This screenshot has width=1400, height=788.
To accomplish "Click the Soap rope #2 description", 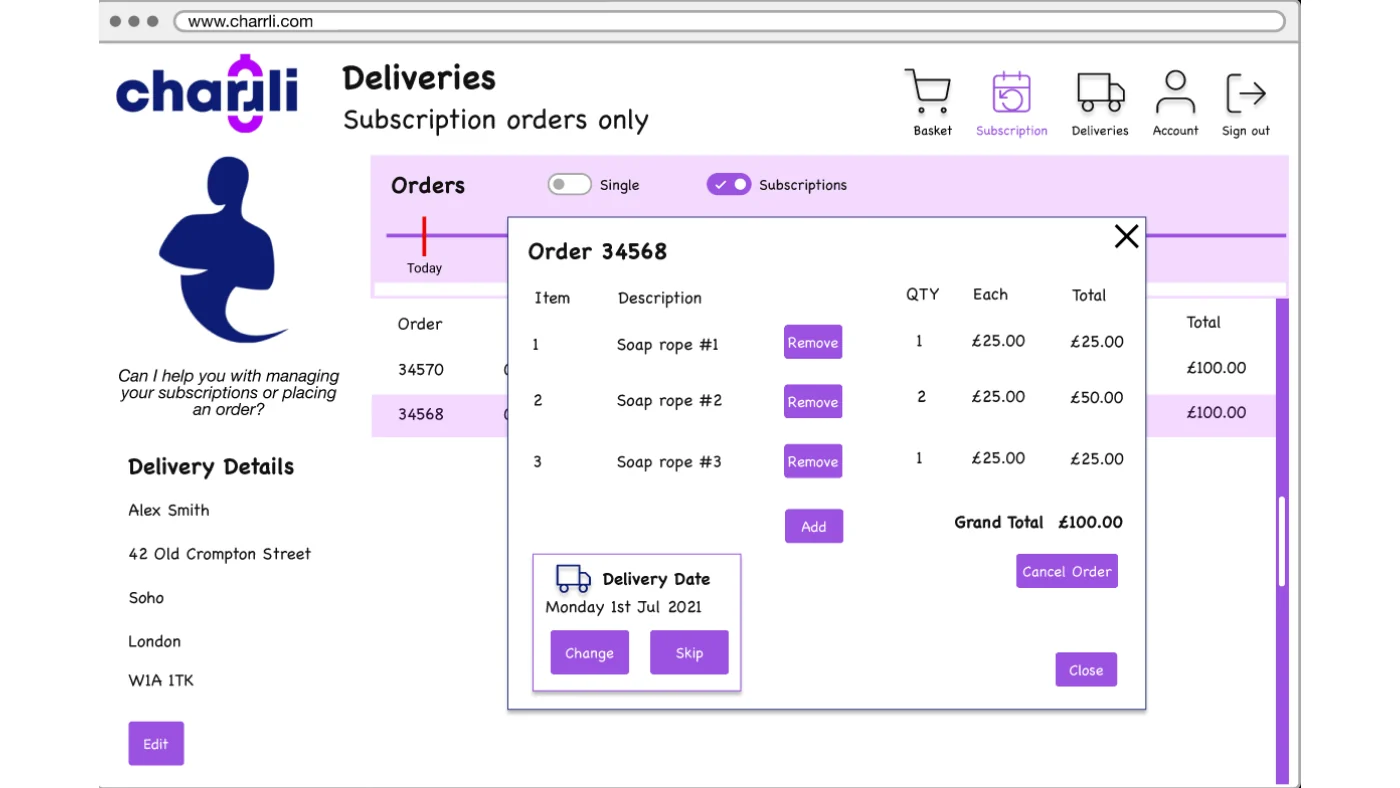I will tap(669, 401).
